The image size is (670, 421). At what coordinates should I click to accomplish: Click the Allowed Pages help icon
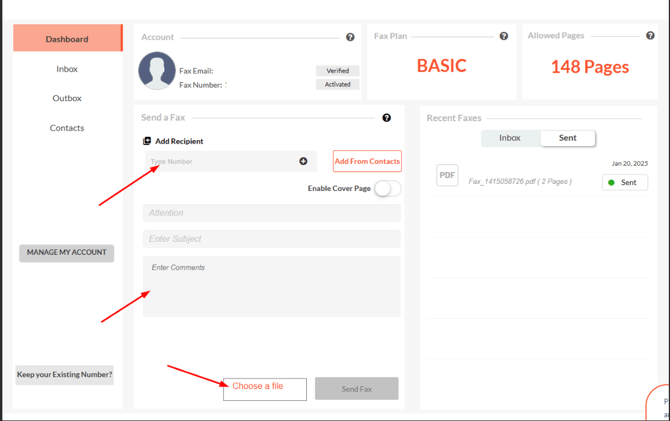(x=650, y=36)
